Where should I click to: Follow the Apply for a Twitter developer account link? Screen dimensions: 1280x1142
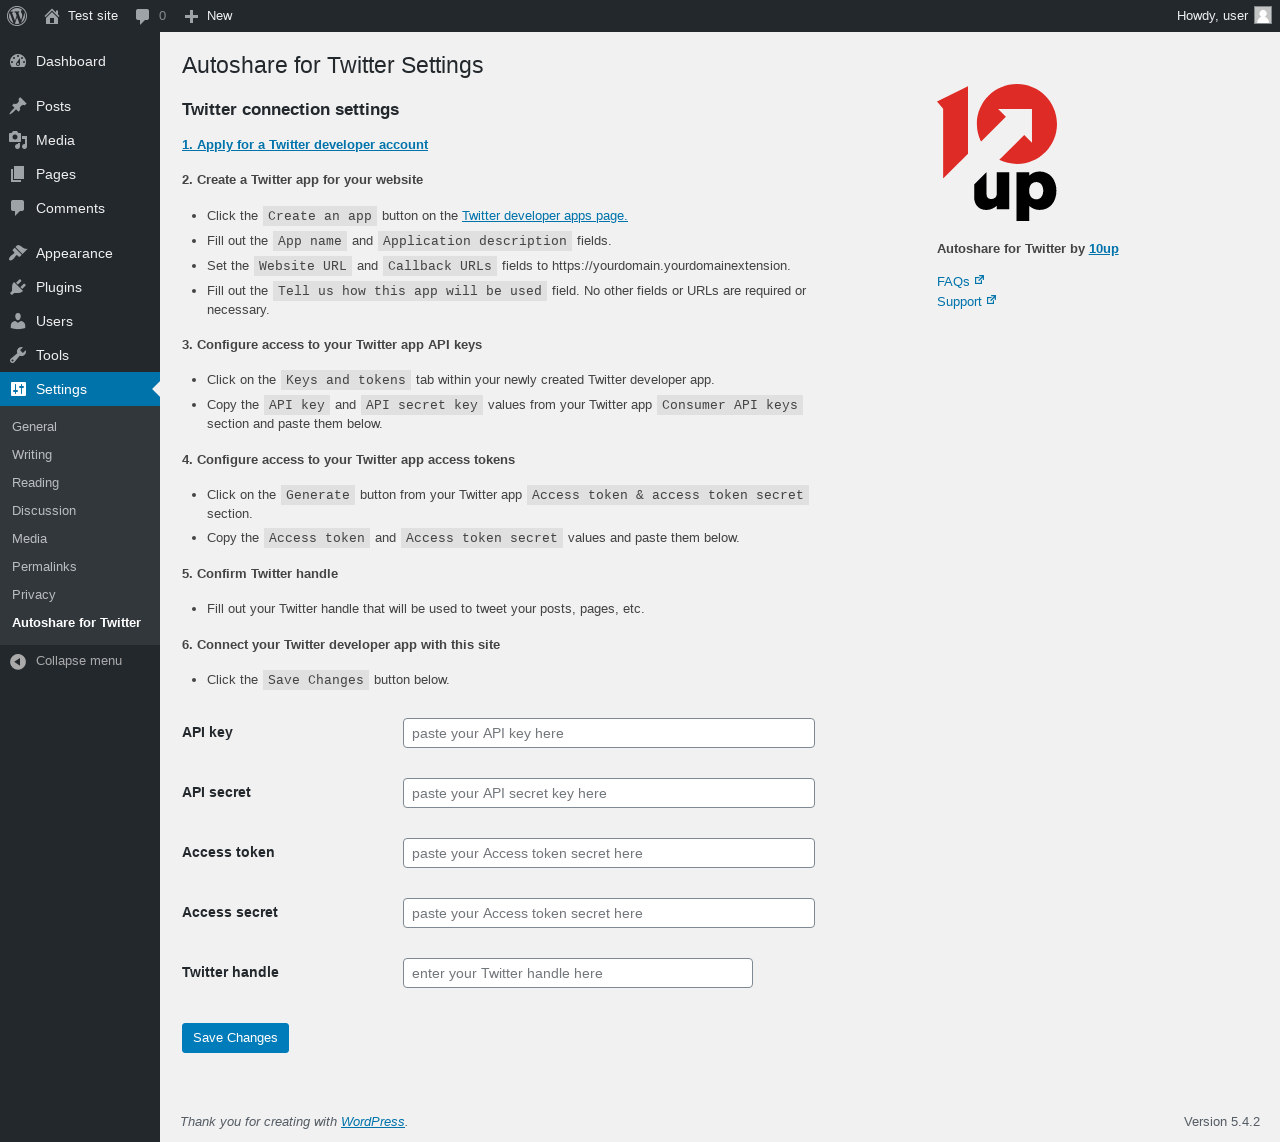[305, 145]
